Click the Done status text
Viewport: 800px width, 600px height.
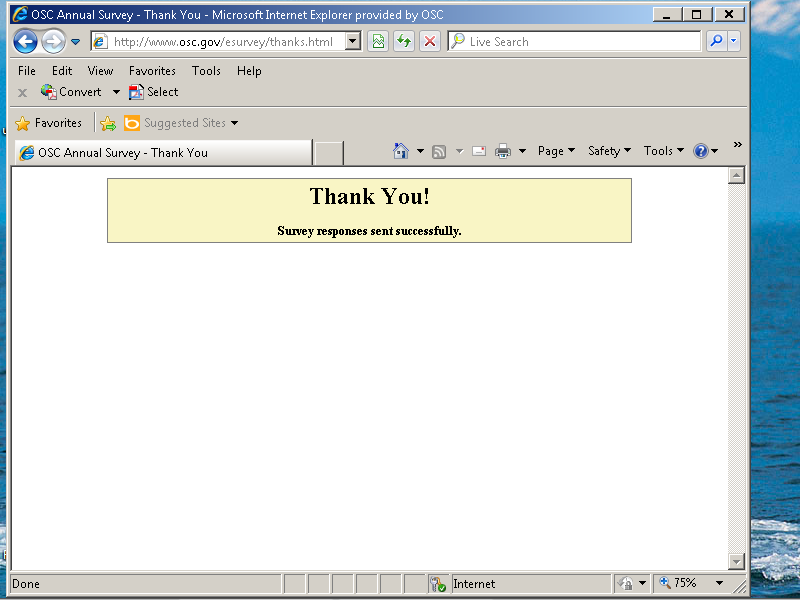tap(26, 584)
